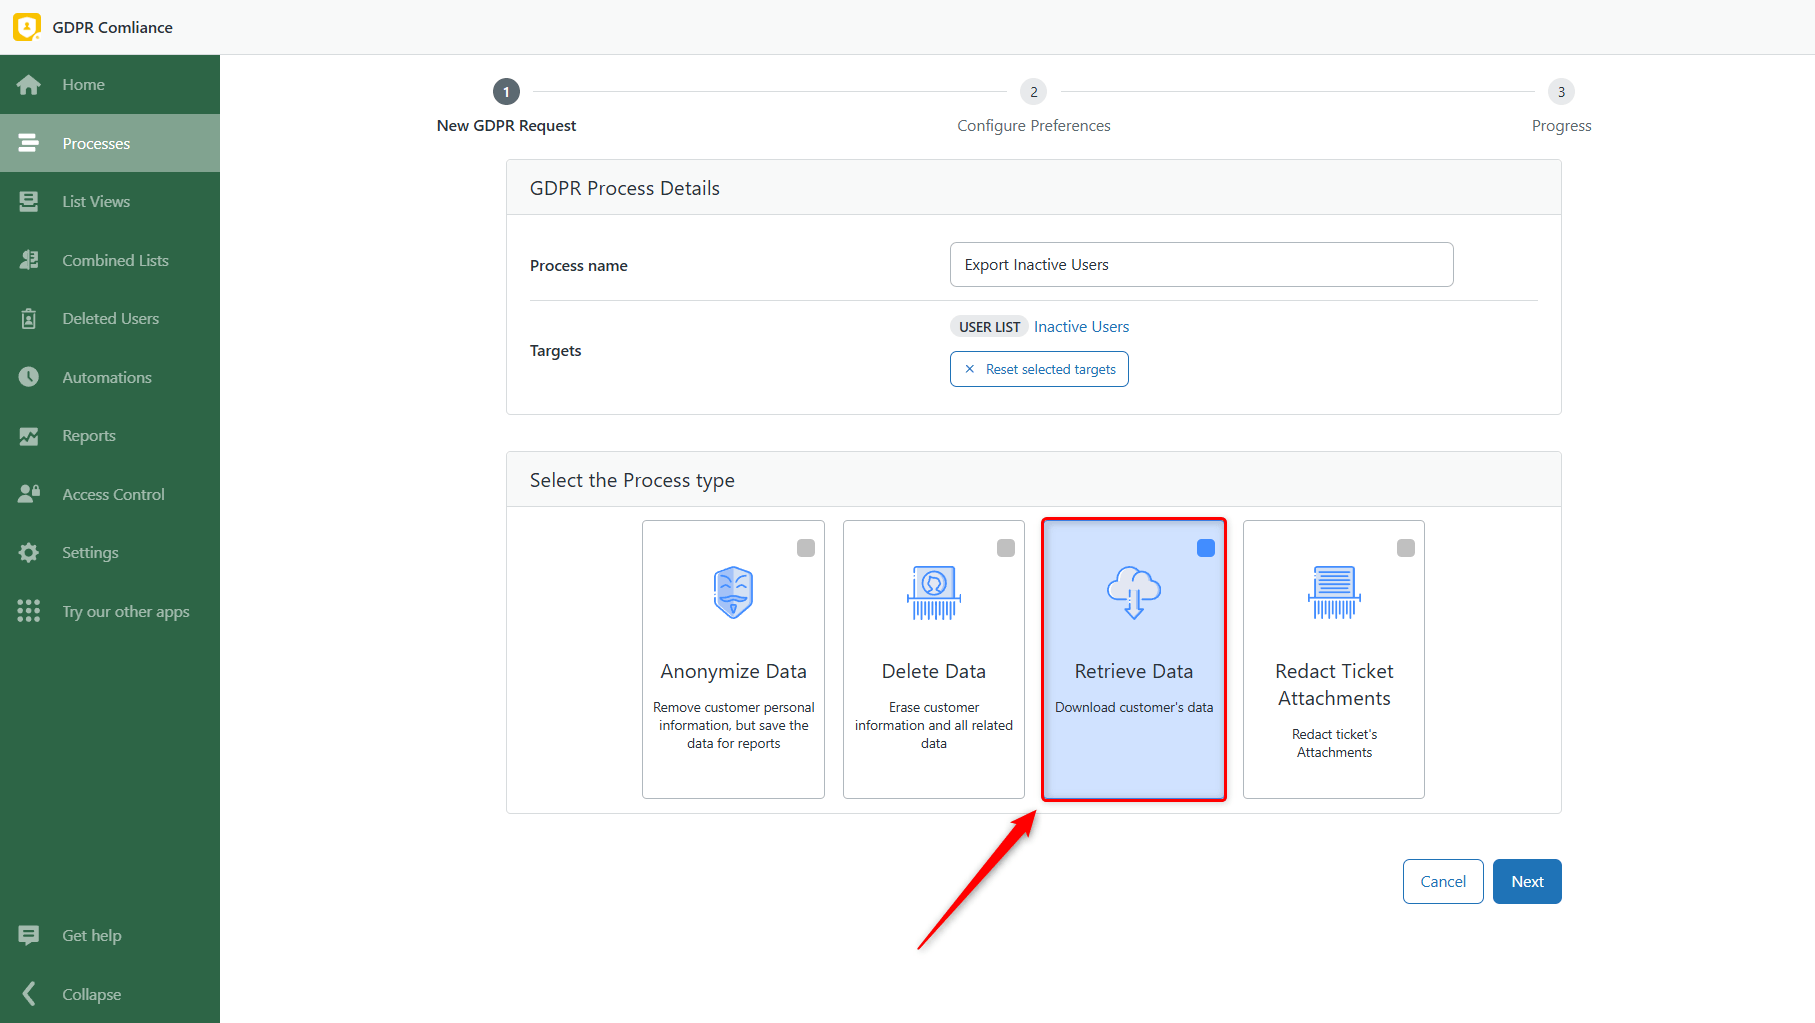This screenshot has width=1815, height=1023.
Task: Click the Reports chart icon
Action: (29, 436)
